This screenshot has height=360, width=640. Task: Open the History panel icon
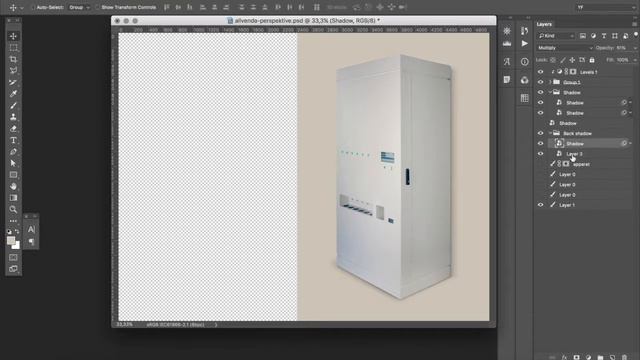pos(524,31)
